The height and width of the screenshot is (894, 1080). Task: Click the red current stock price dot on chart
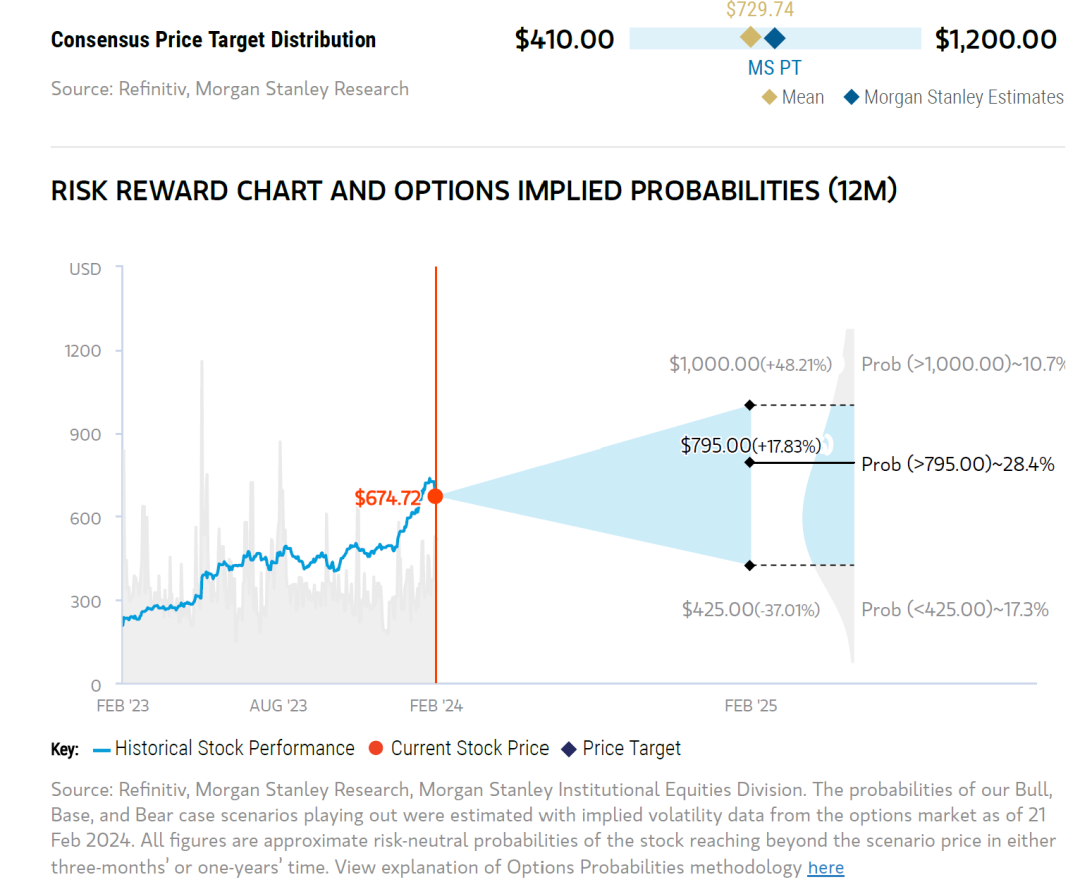(x=435, y=496)
